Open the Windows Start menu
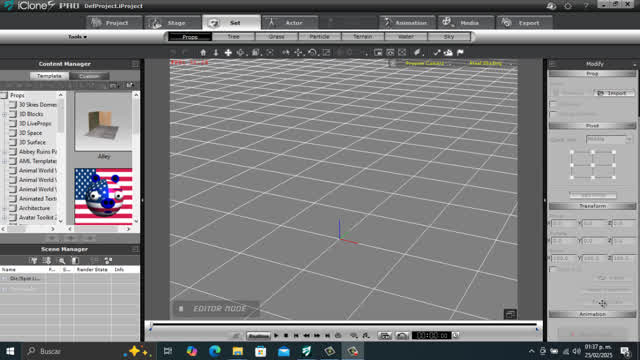The height and width of the screenshot is (360, 640). pyautogui.click(x=10, y=351)
